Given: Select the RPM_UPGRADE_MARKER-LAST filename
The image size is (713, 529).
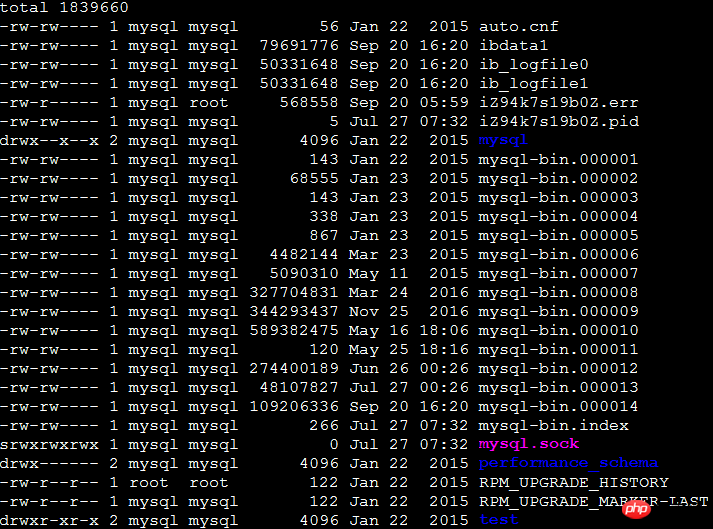Looking at the screenshot, I should point(593,502).
